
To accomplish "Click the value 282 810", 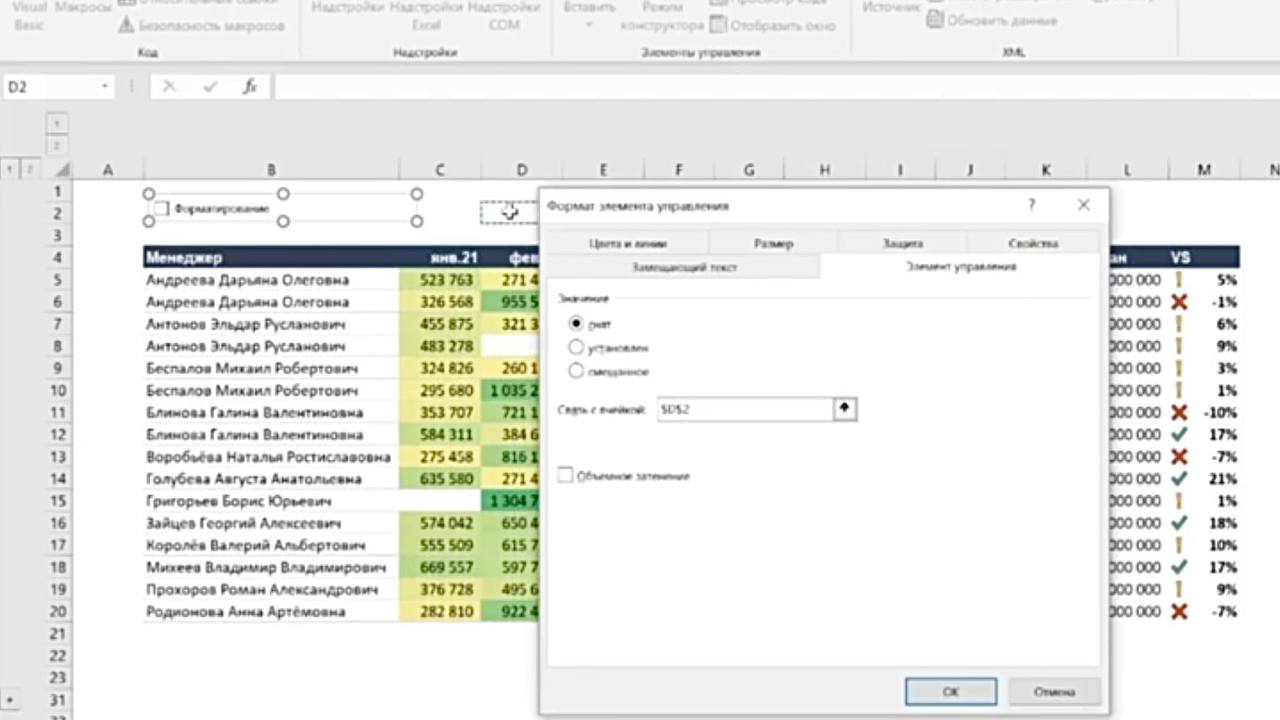I will click(440, 611).
